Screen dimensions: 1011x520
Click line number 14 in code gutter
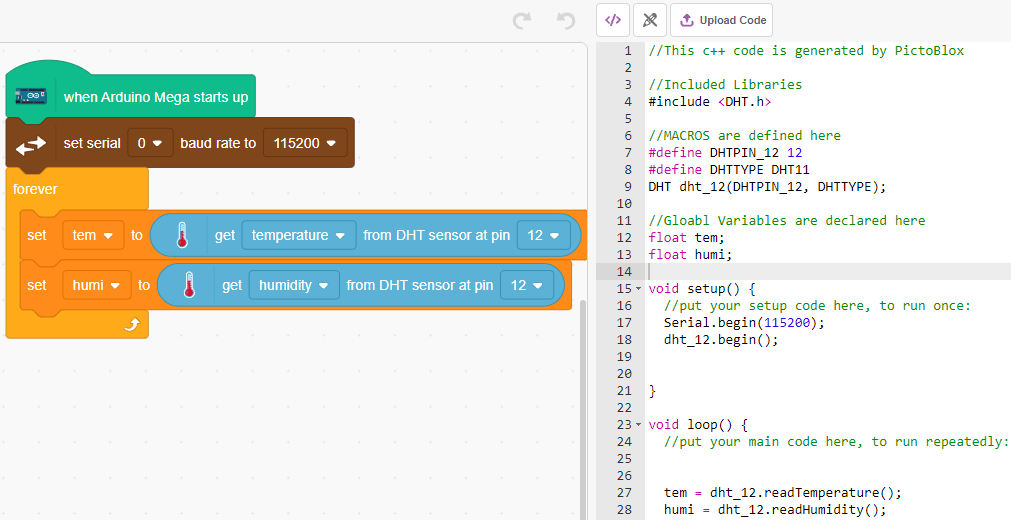[624, 272]
